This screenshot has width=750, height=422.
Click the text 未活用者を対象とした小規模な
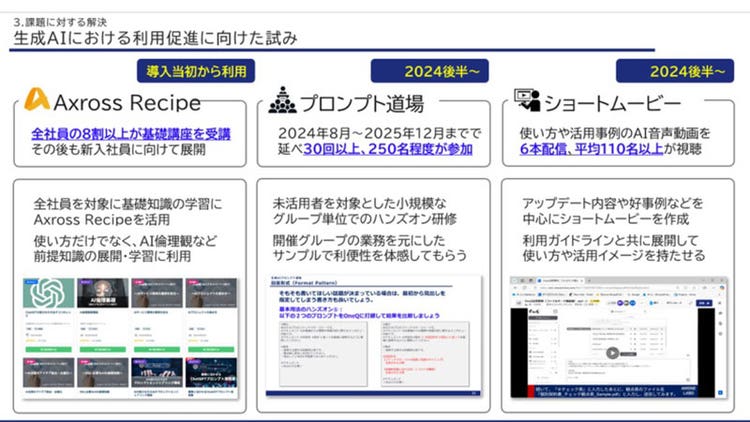pyautogui.click(x=359, y=203)
